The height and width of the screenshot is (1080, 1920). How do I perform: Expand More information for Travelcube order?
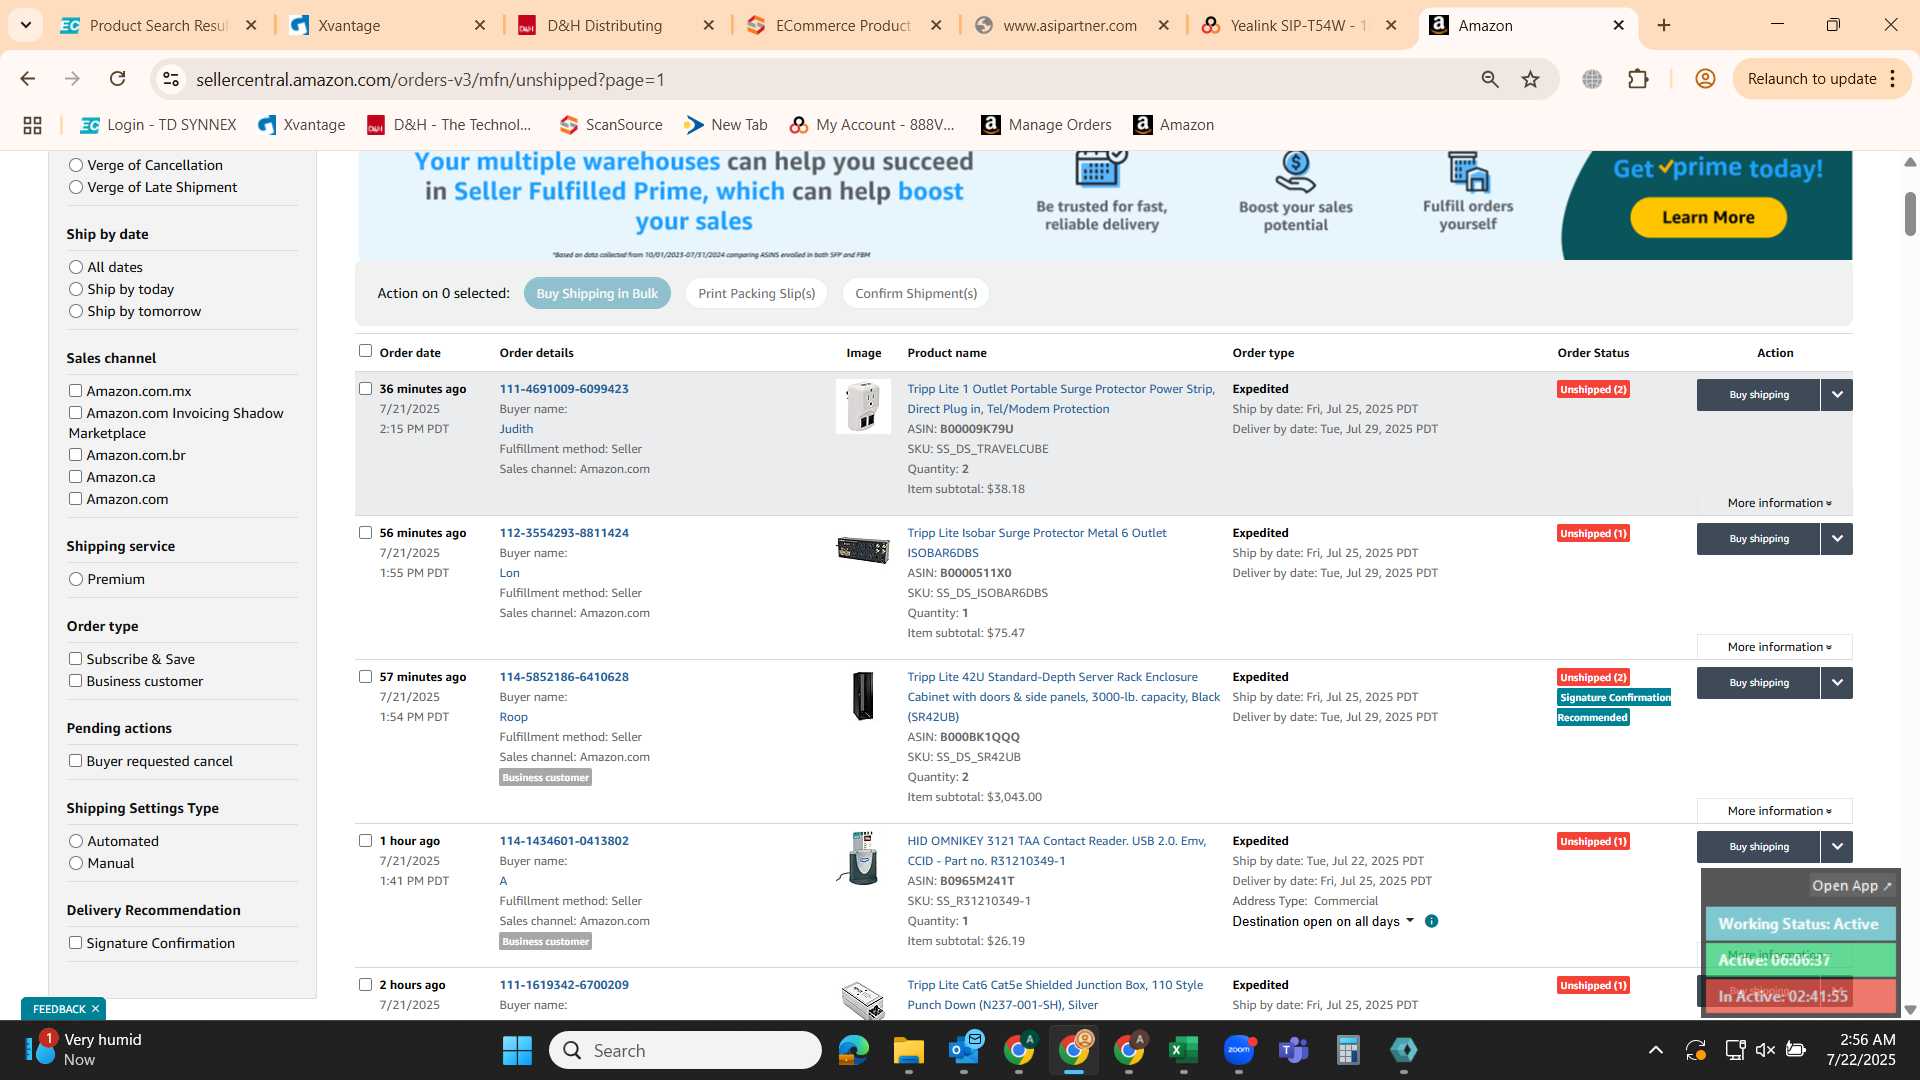pos(1780,503)
